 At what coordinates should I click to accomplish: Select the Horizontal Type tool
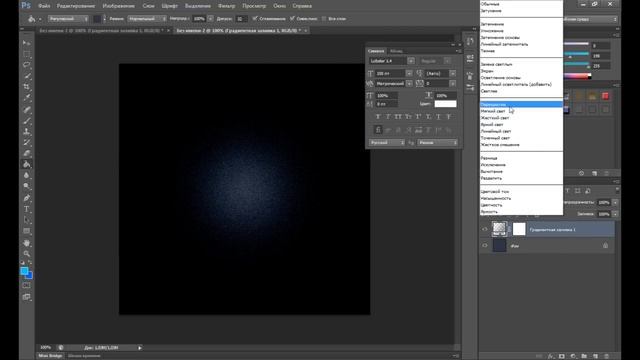tap(27, 209)
